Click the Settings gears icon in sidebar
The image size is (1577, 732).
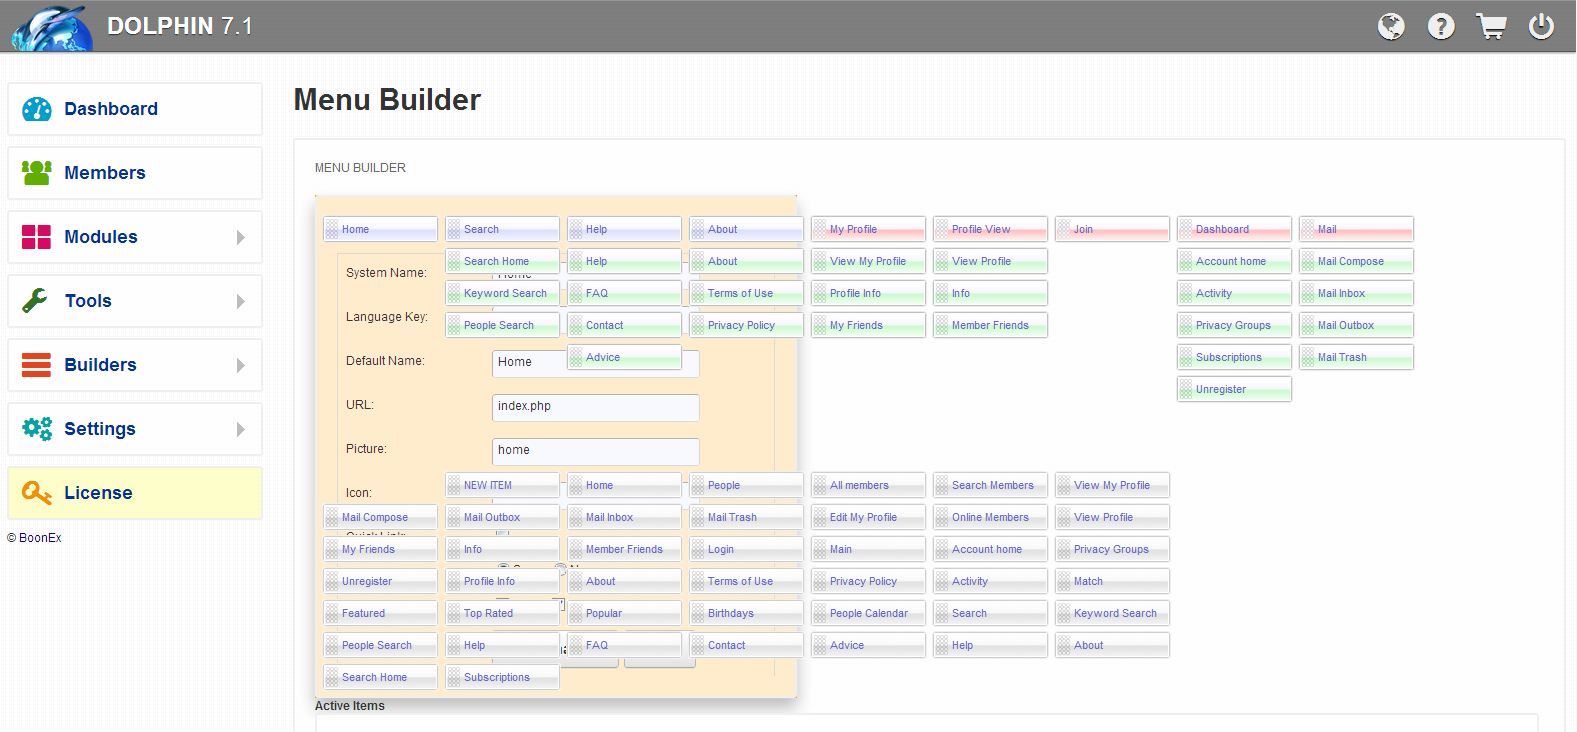coord(36,429)
